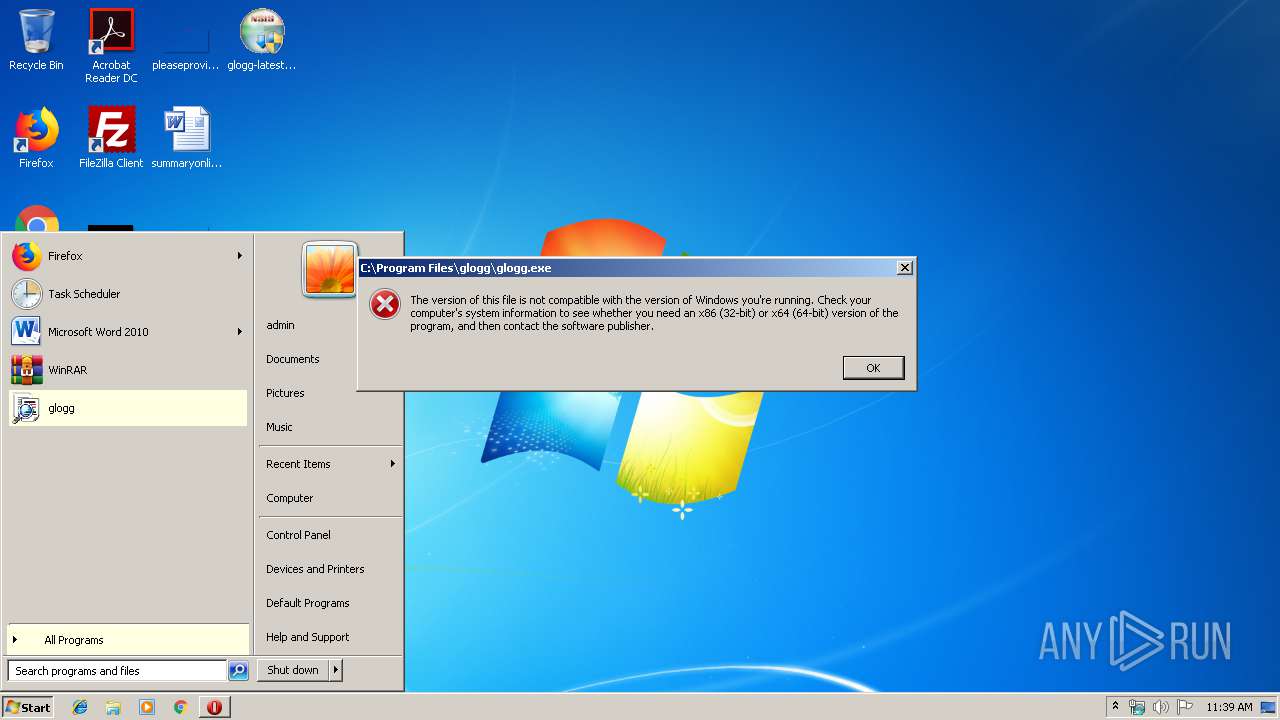Screen dimensions: 1280x720
Task: Open Music from Start menu
Action: [x=279, y=427]
